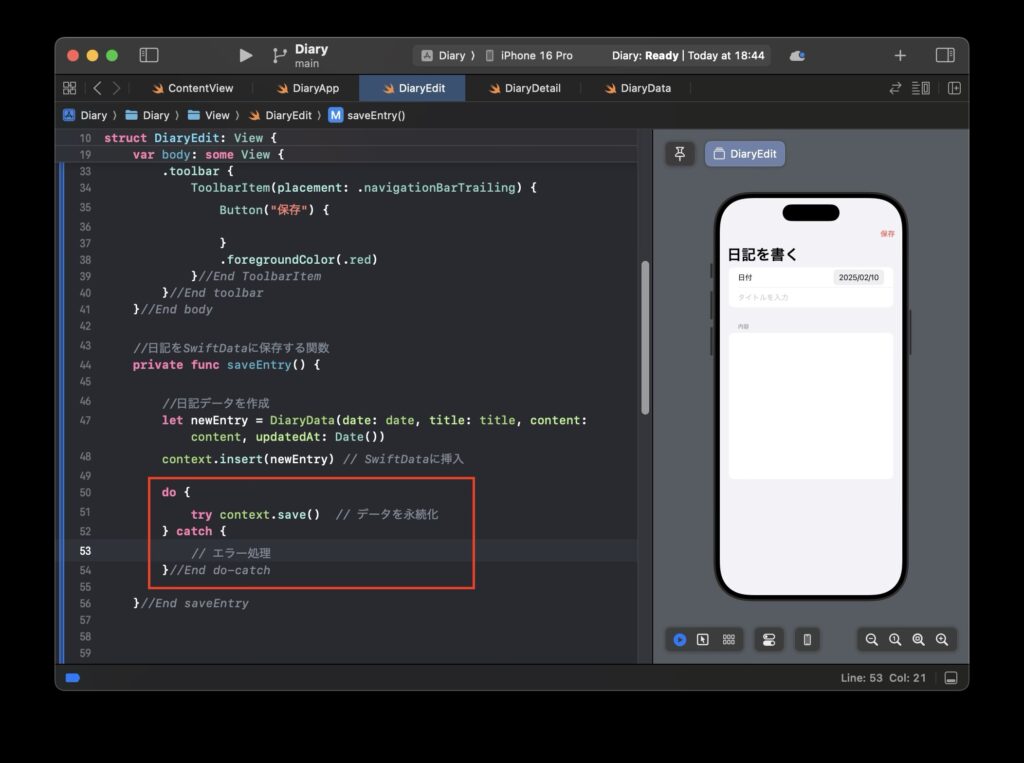This screenshot has width=1024, height=763.
Task: Click View folder in breadcrumb
Action: click(209, 116)
